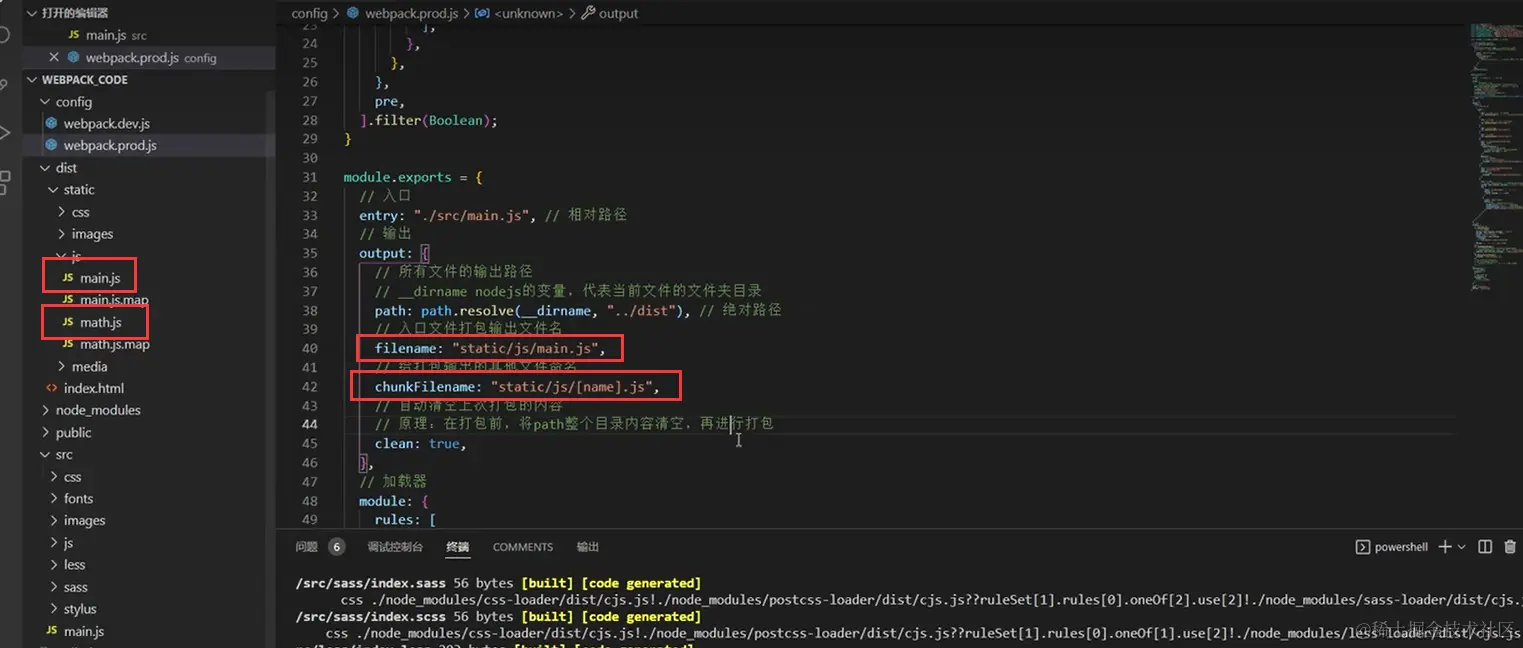Select the 终端 terminal tab
Viewport: 1523px width, 648px height.
click(x=458, y=547)
